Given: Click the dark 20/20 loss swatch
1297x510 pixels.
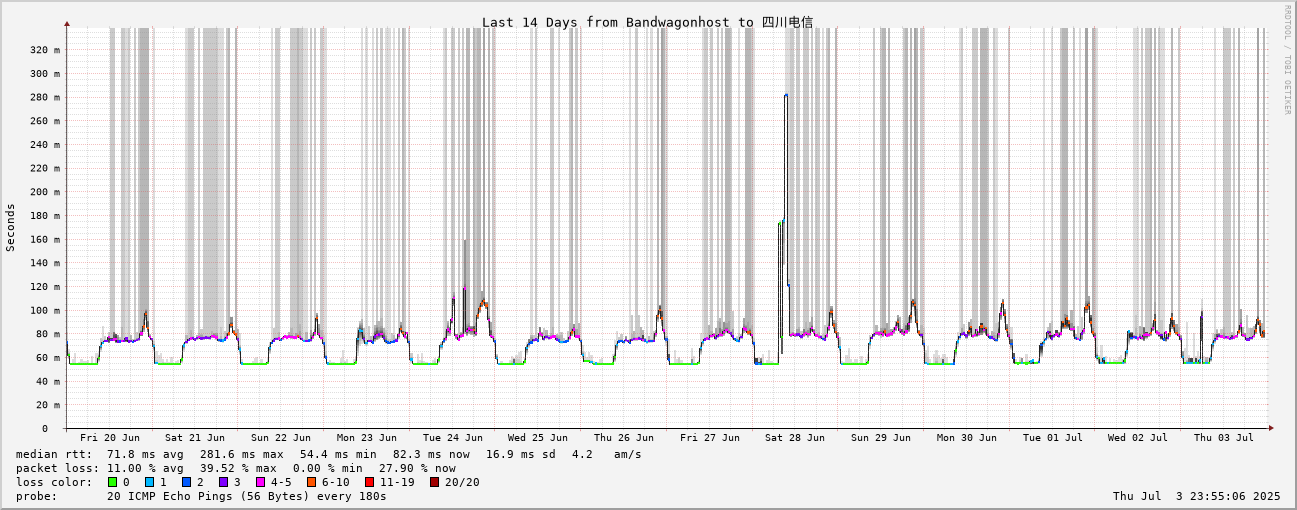Looking at the screenshot, I should tap(434, 482).
